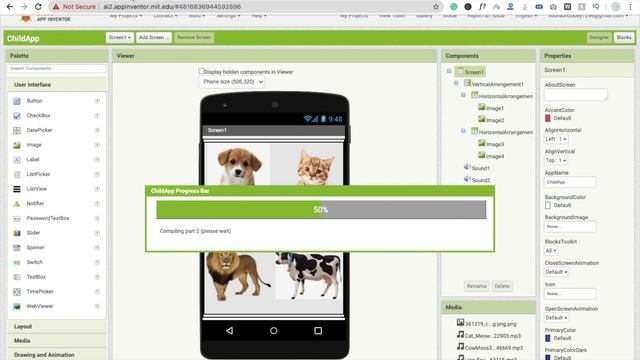The height and width of the screenshot is (360, 640).
Task: Collapse the Screen1 tree node
Action: click(x=449, y=71)
